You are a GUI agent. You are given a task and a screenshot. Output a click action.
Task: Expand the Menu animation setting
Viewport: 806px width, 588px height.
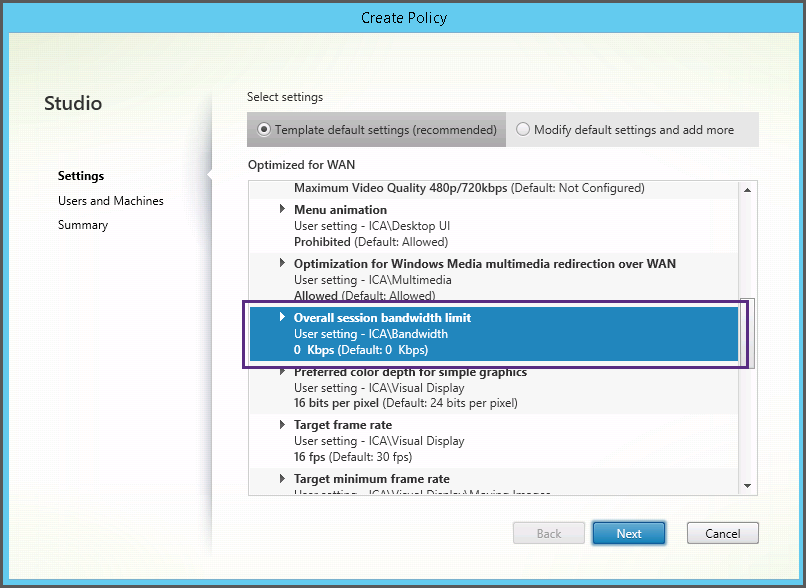(x=282, y=209)
